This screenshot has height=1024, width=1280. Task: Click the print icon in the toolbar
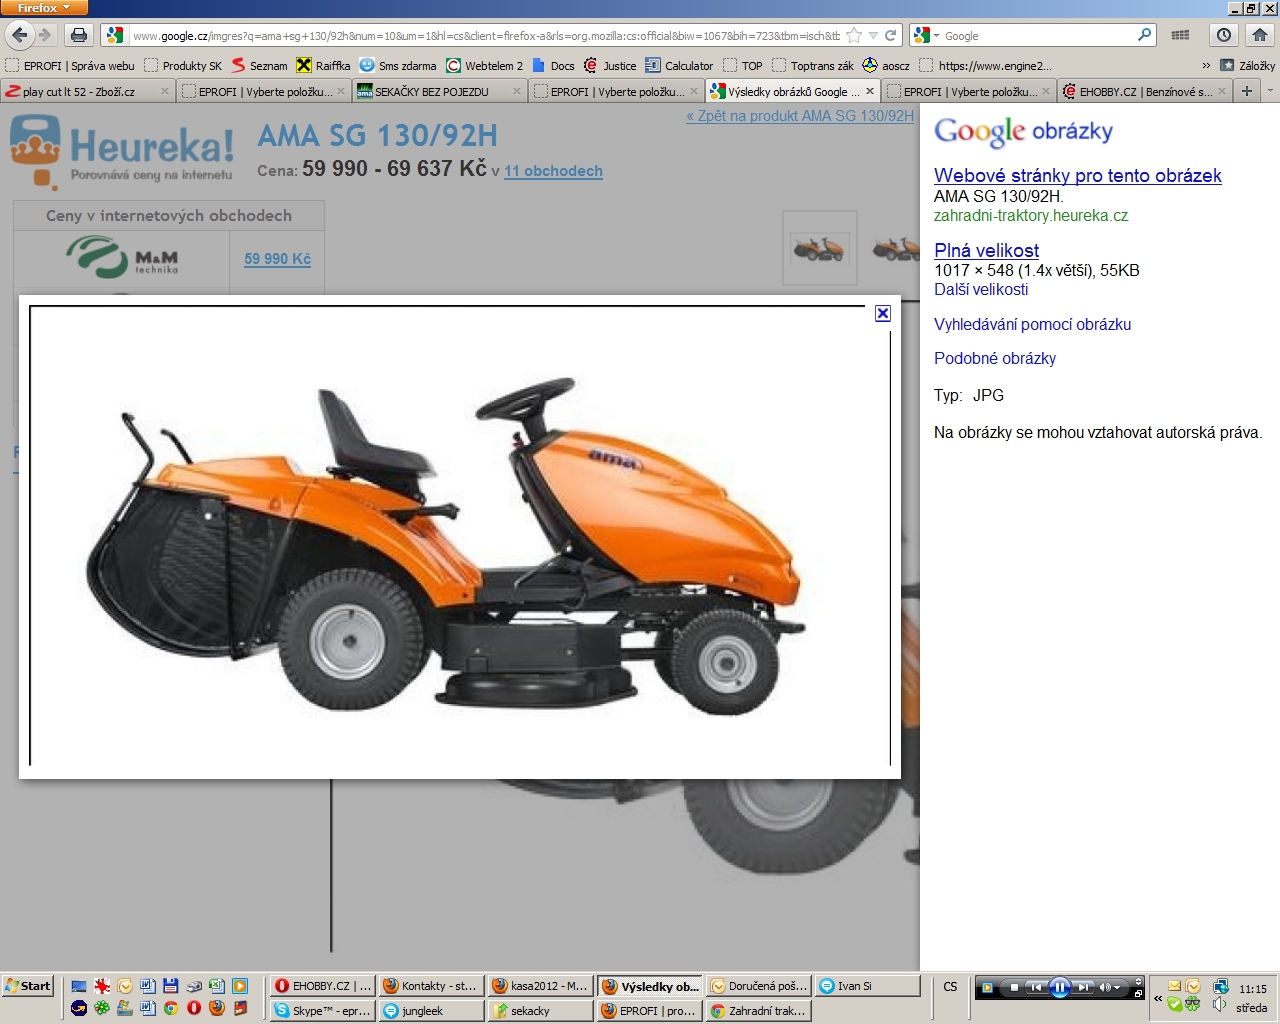pos(79,35)
